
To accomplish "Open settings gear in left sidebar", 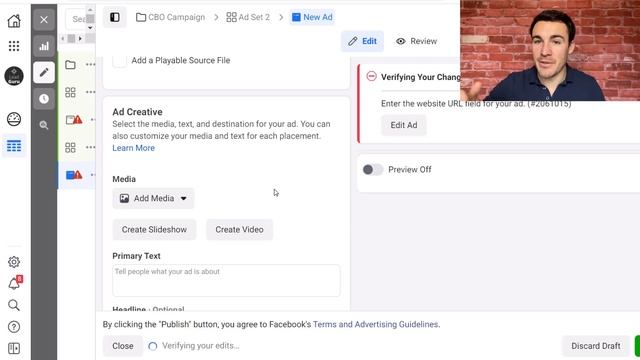I will (14, 262).
